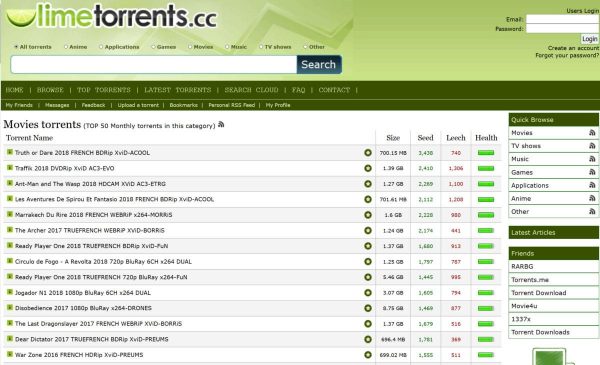Choose the TV shows radio option

(261, 47)
